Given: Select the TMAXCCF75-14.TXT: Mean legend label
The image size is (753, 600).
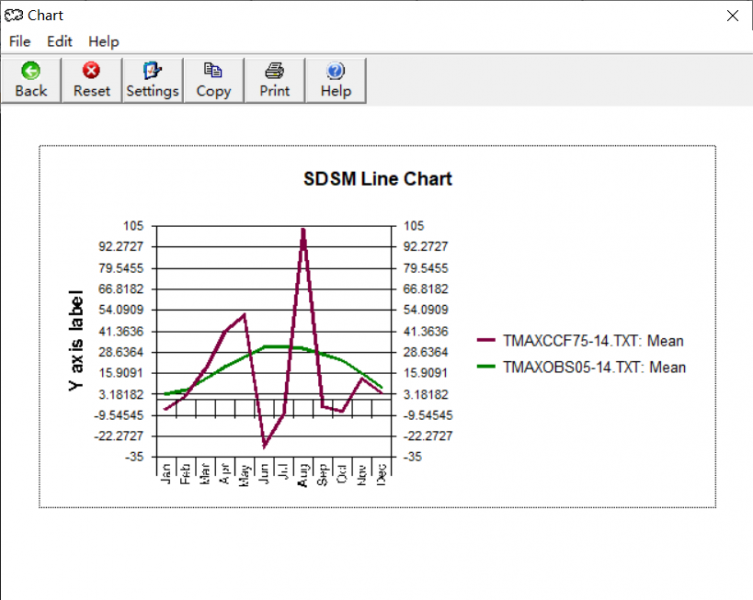Looking at the screenshot, I should point(593,341).
